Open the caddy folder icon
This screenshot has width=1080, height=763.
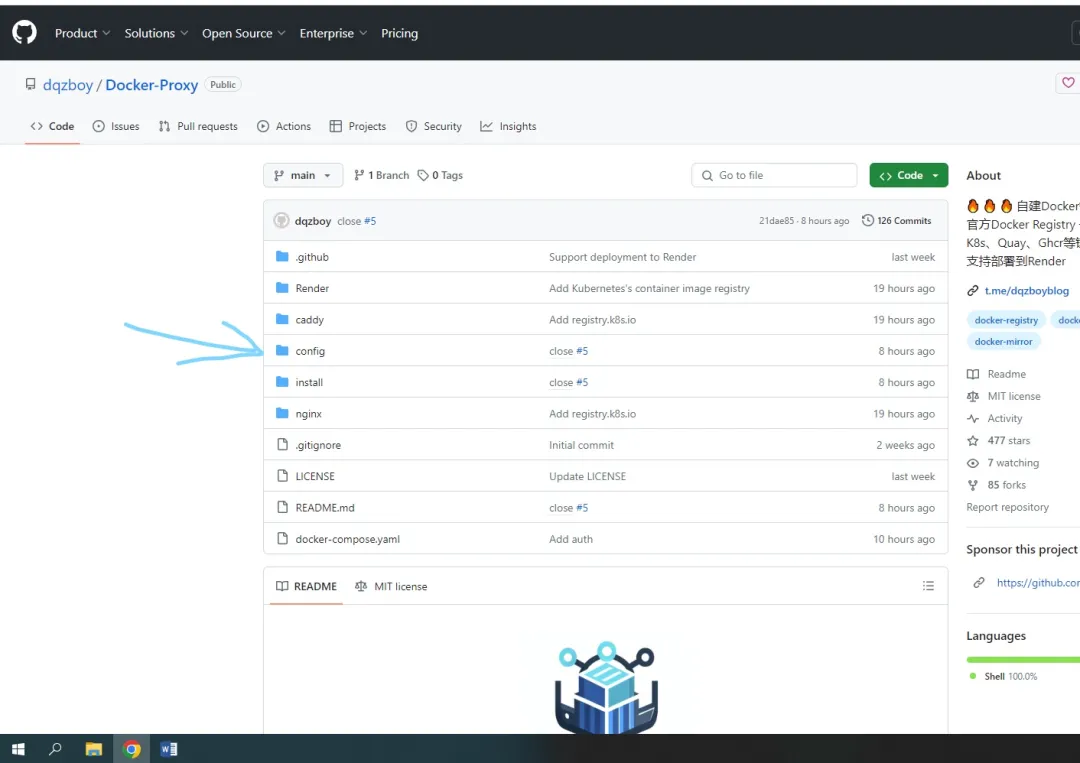click(x=282, y=320)
